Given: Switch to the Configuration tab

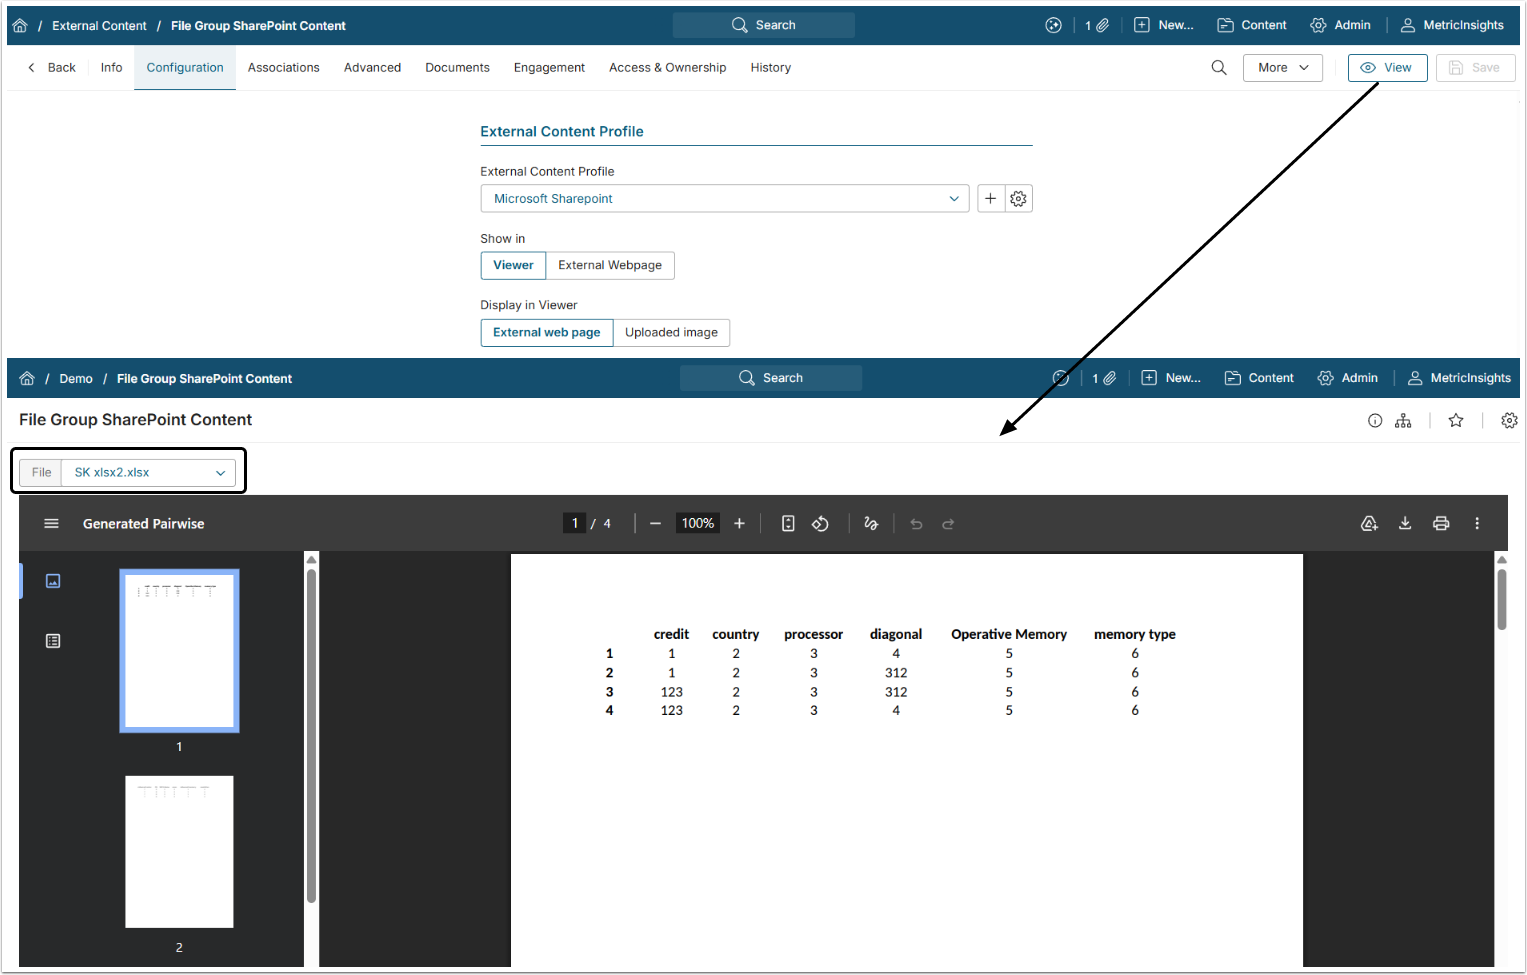Looking at the screenshot, I should click(185, 68).
